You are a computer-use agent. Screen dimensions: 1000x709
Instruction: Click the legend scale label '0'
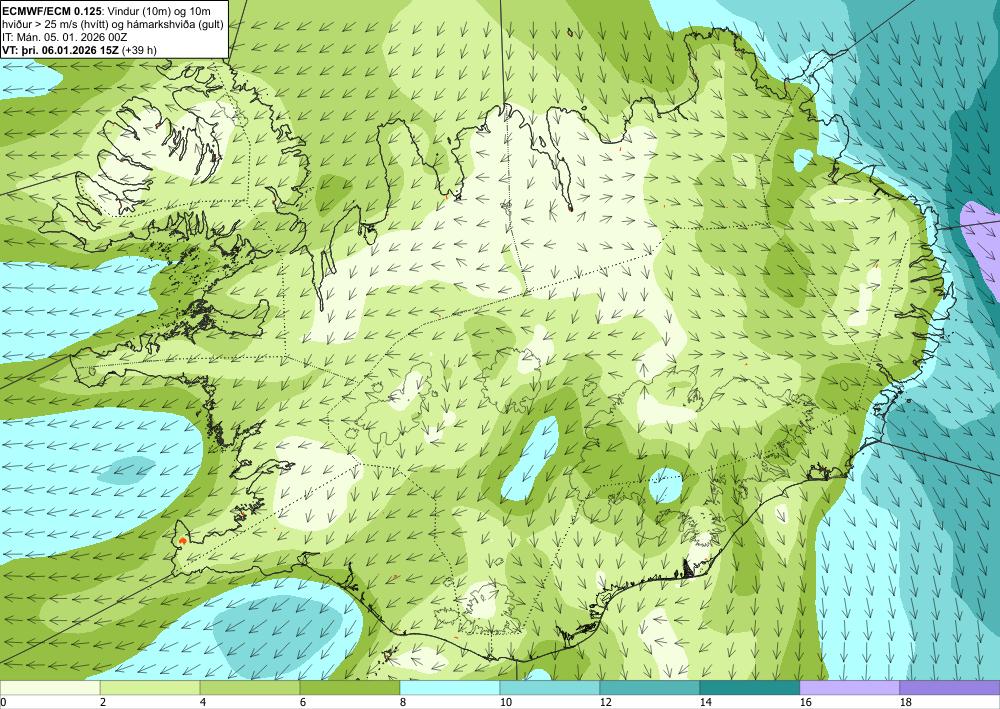tap(3, 702)
